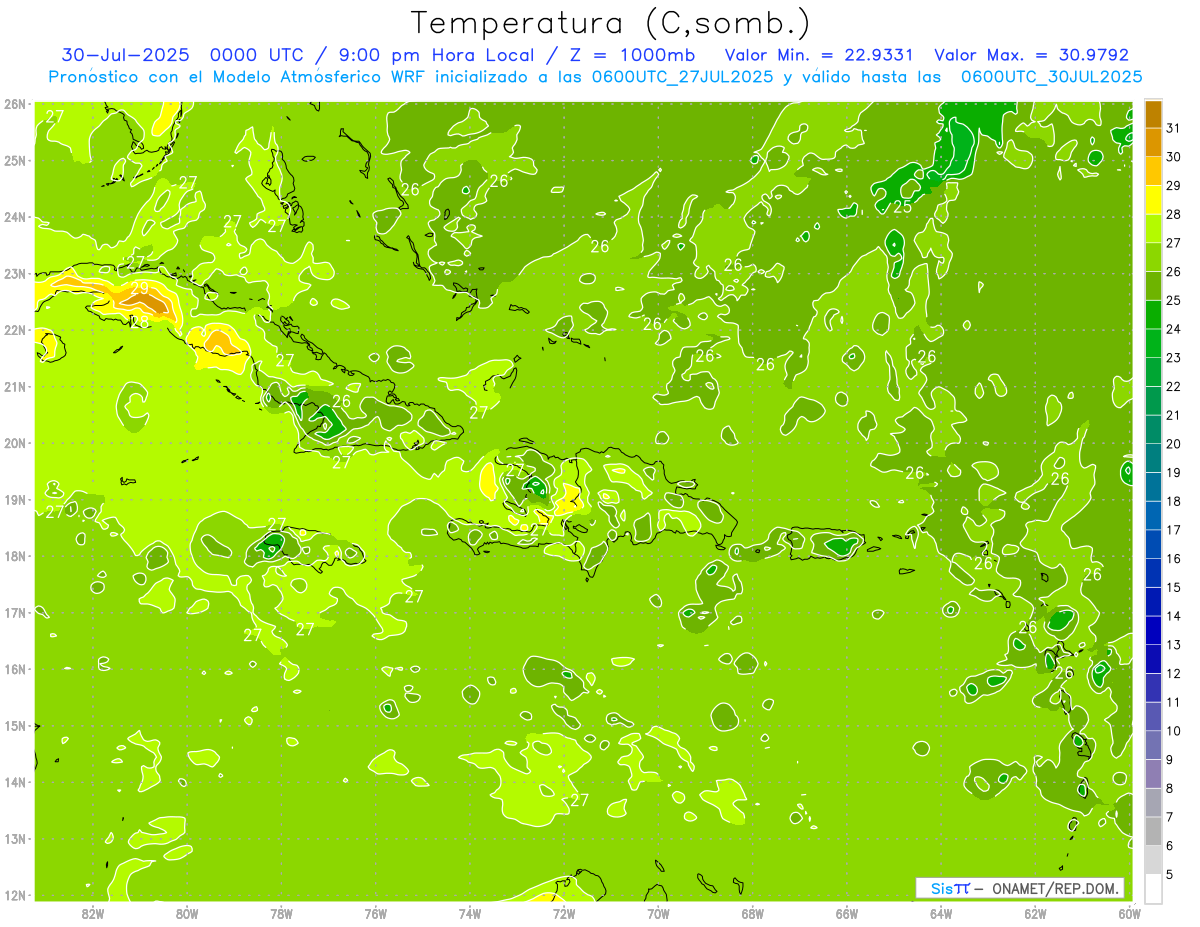Click the gray legend swatch between 6 and 7
1200x927 pixels.
pyautogui.click(x=1153, y=831)
